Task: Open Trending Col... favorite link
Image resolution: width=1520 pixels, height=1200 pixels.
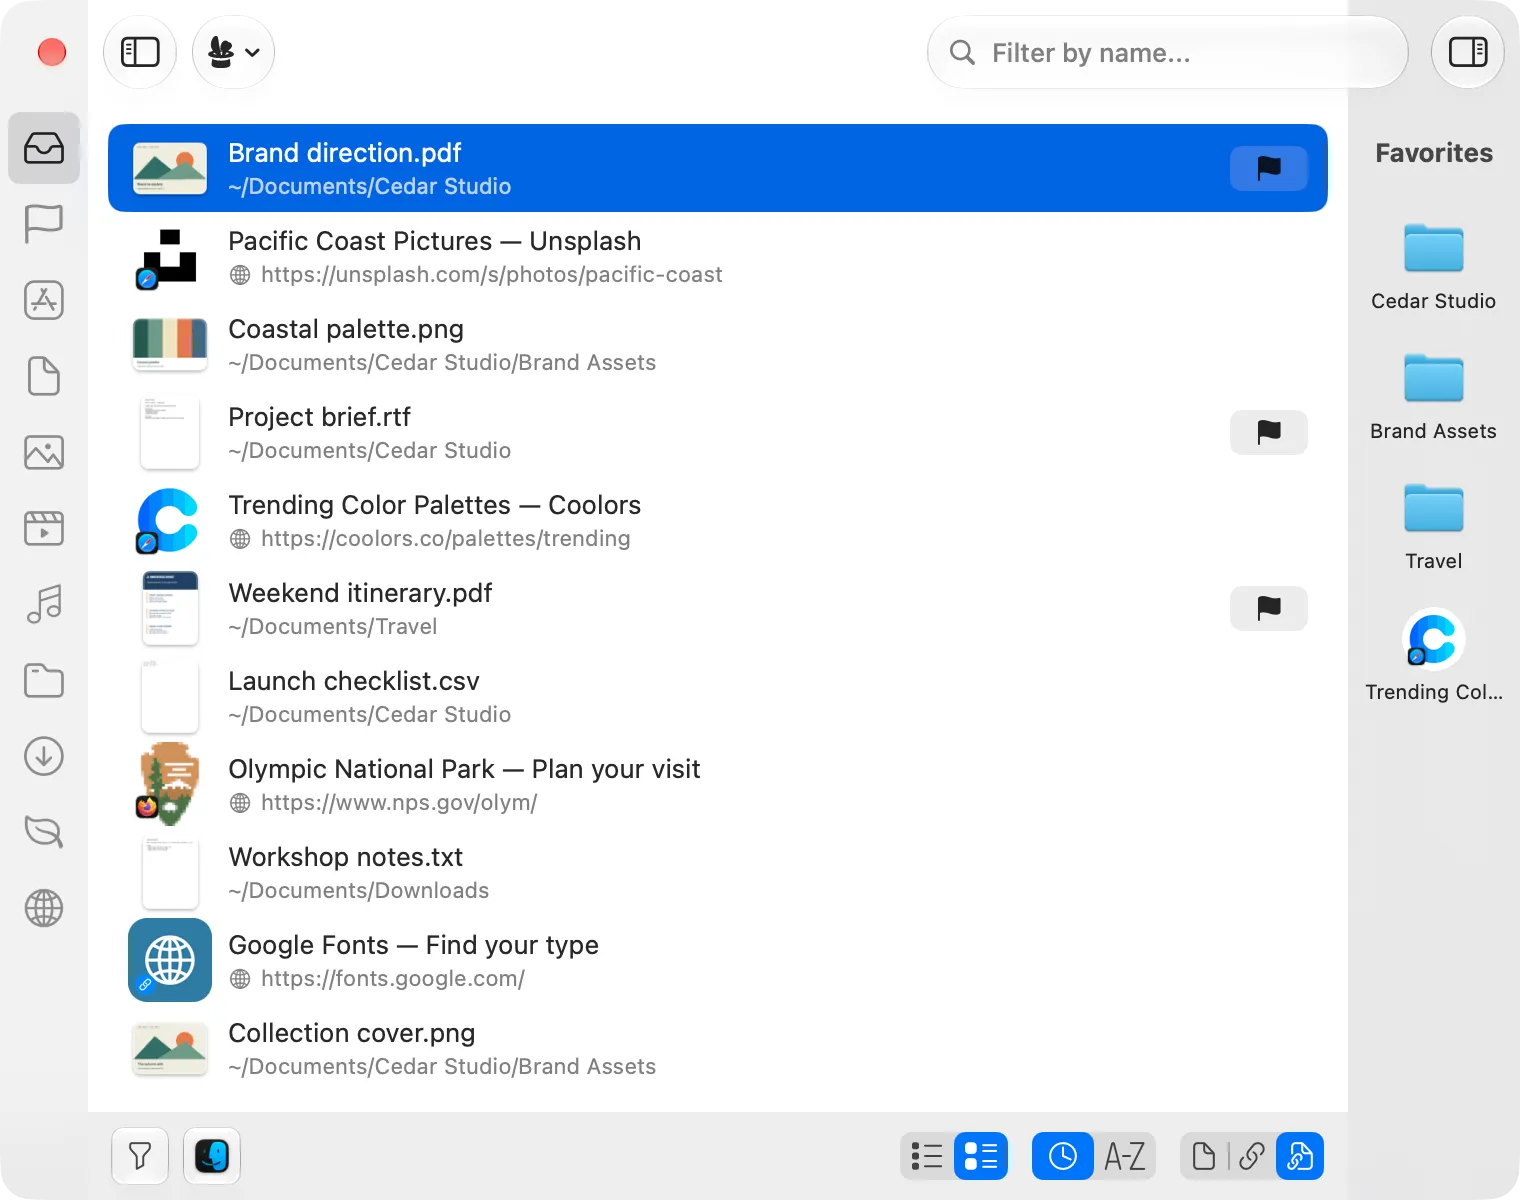Action: 1434,654
